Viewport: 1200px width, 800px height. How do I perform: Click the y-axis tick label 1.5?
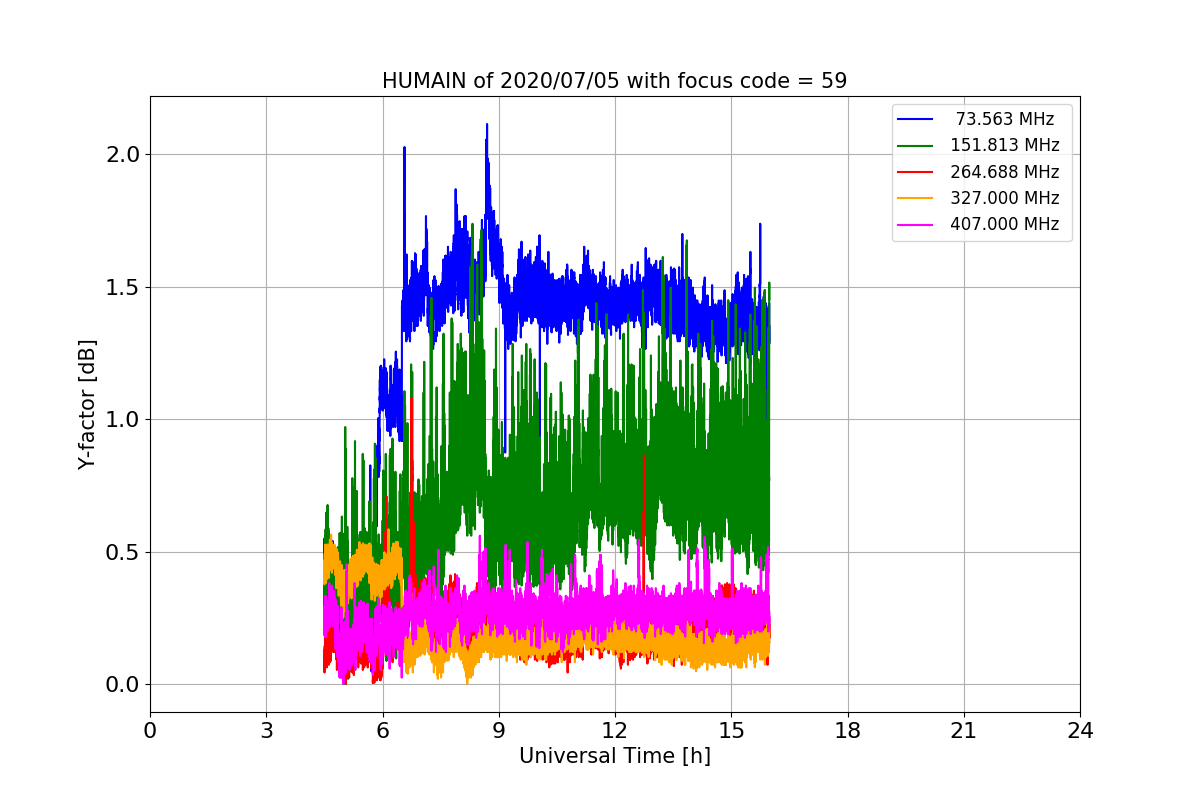(x=124, y=287)
